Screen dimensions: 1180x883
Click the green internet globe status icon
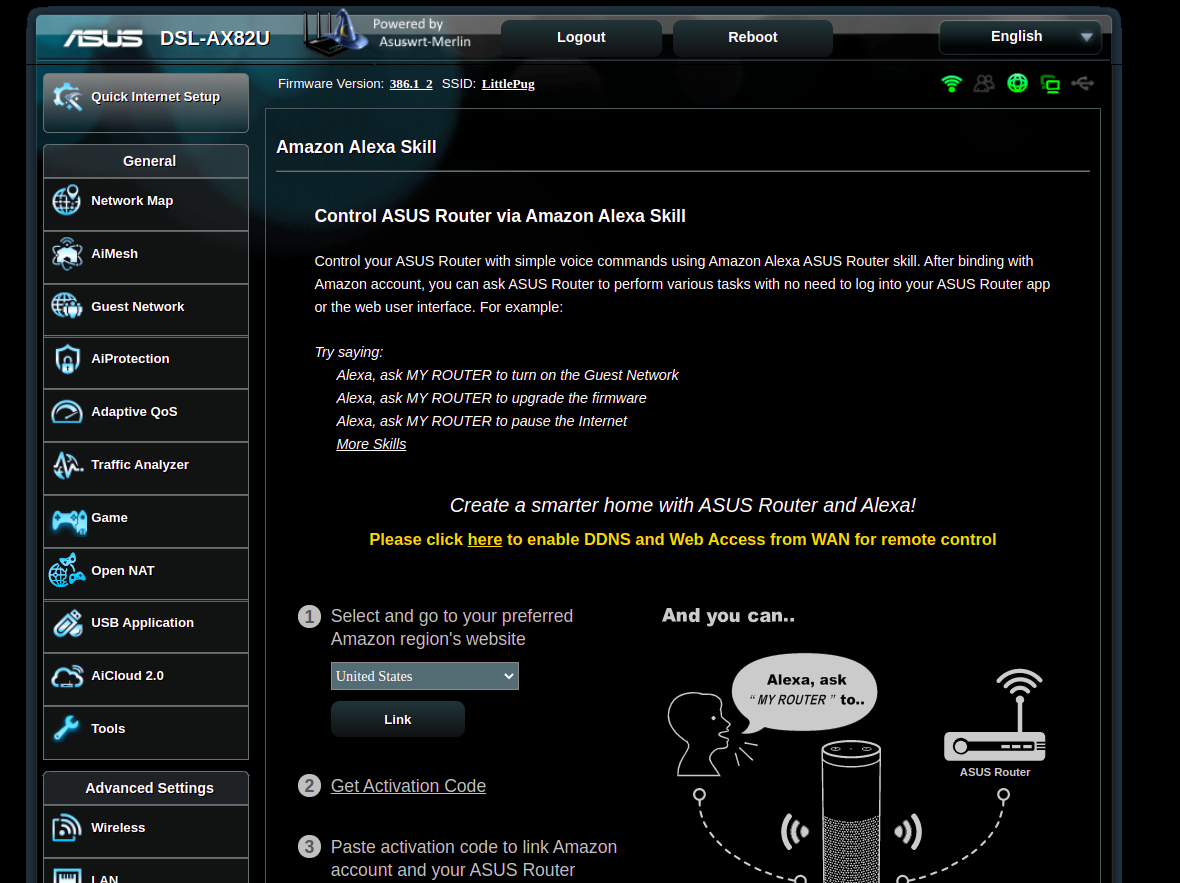pos(1017,83)
